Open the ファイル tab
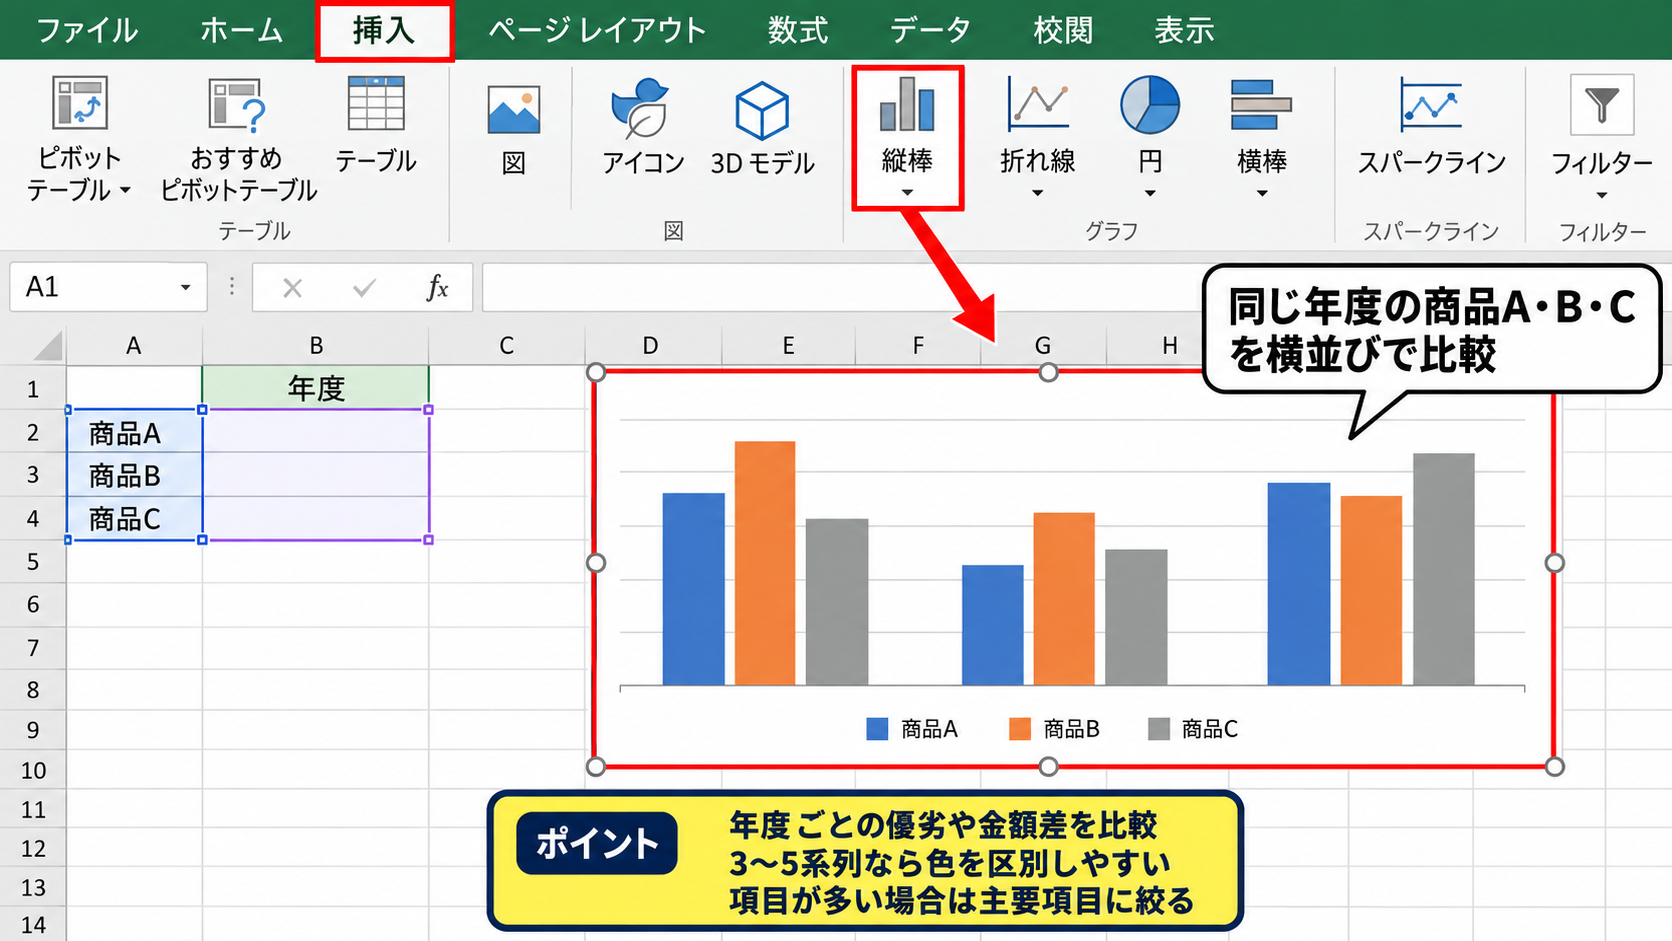 tap(87, 30)
